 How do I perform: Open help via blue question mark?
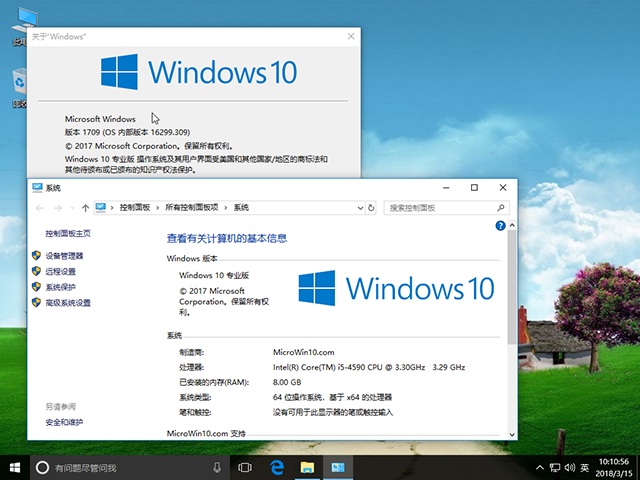coord(500,226)
